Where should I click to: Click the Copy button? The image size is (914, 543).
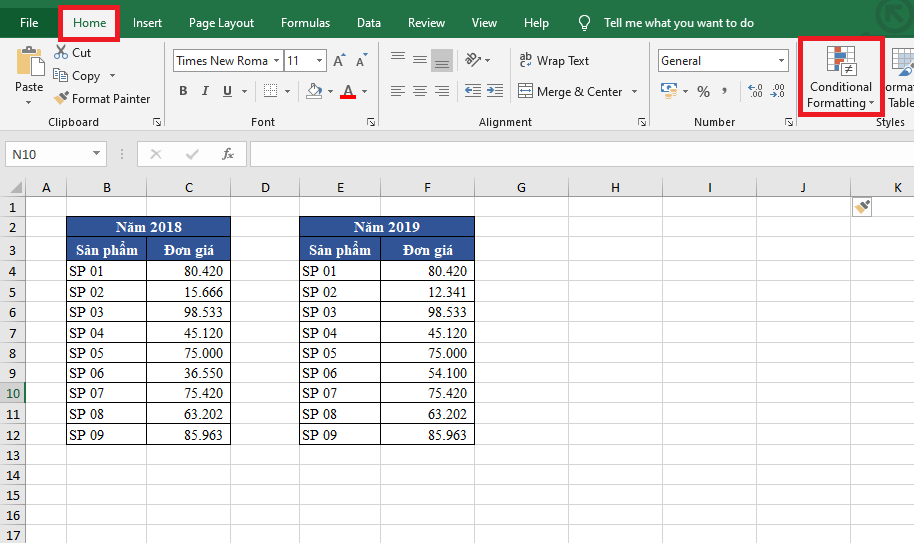point(77,76)
